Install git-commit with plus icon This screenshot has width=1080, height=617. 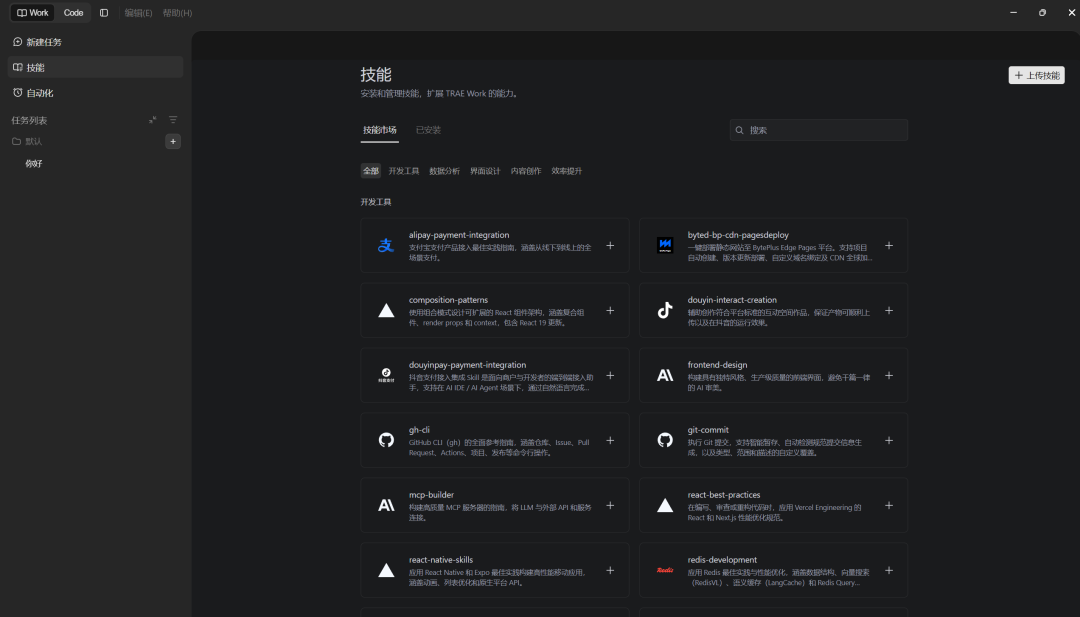889,441
